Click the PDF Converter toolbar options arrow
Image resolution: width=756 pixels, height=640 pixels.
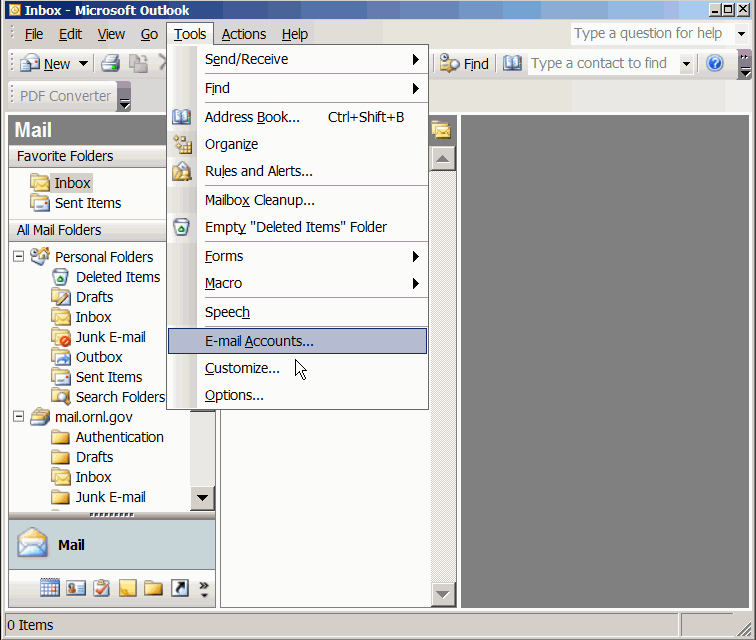point(124,96)
